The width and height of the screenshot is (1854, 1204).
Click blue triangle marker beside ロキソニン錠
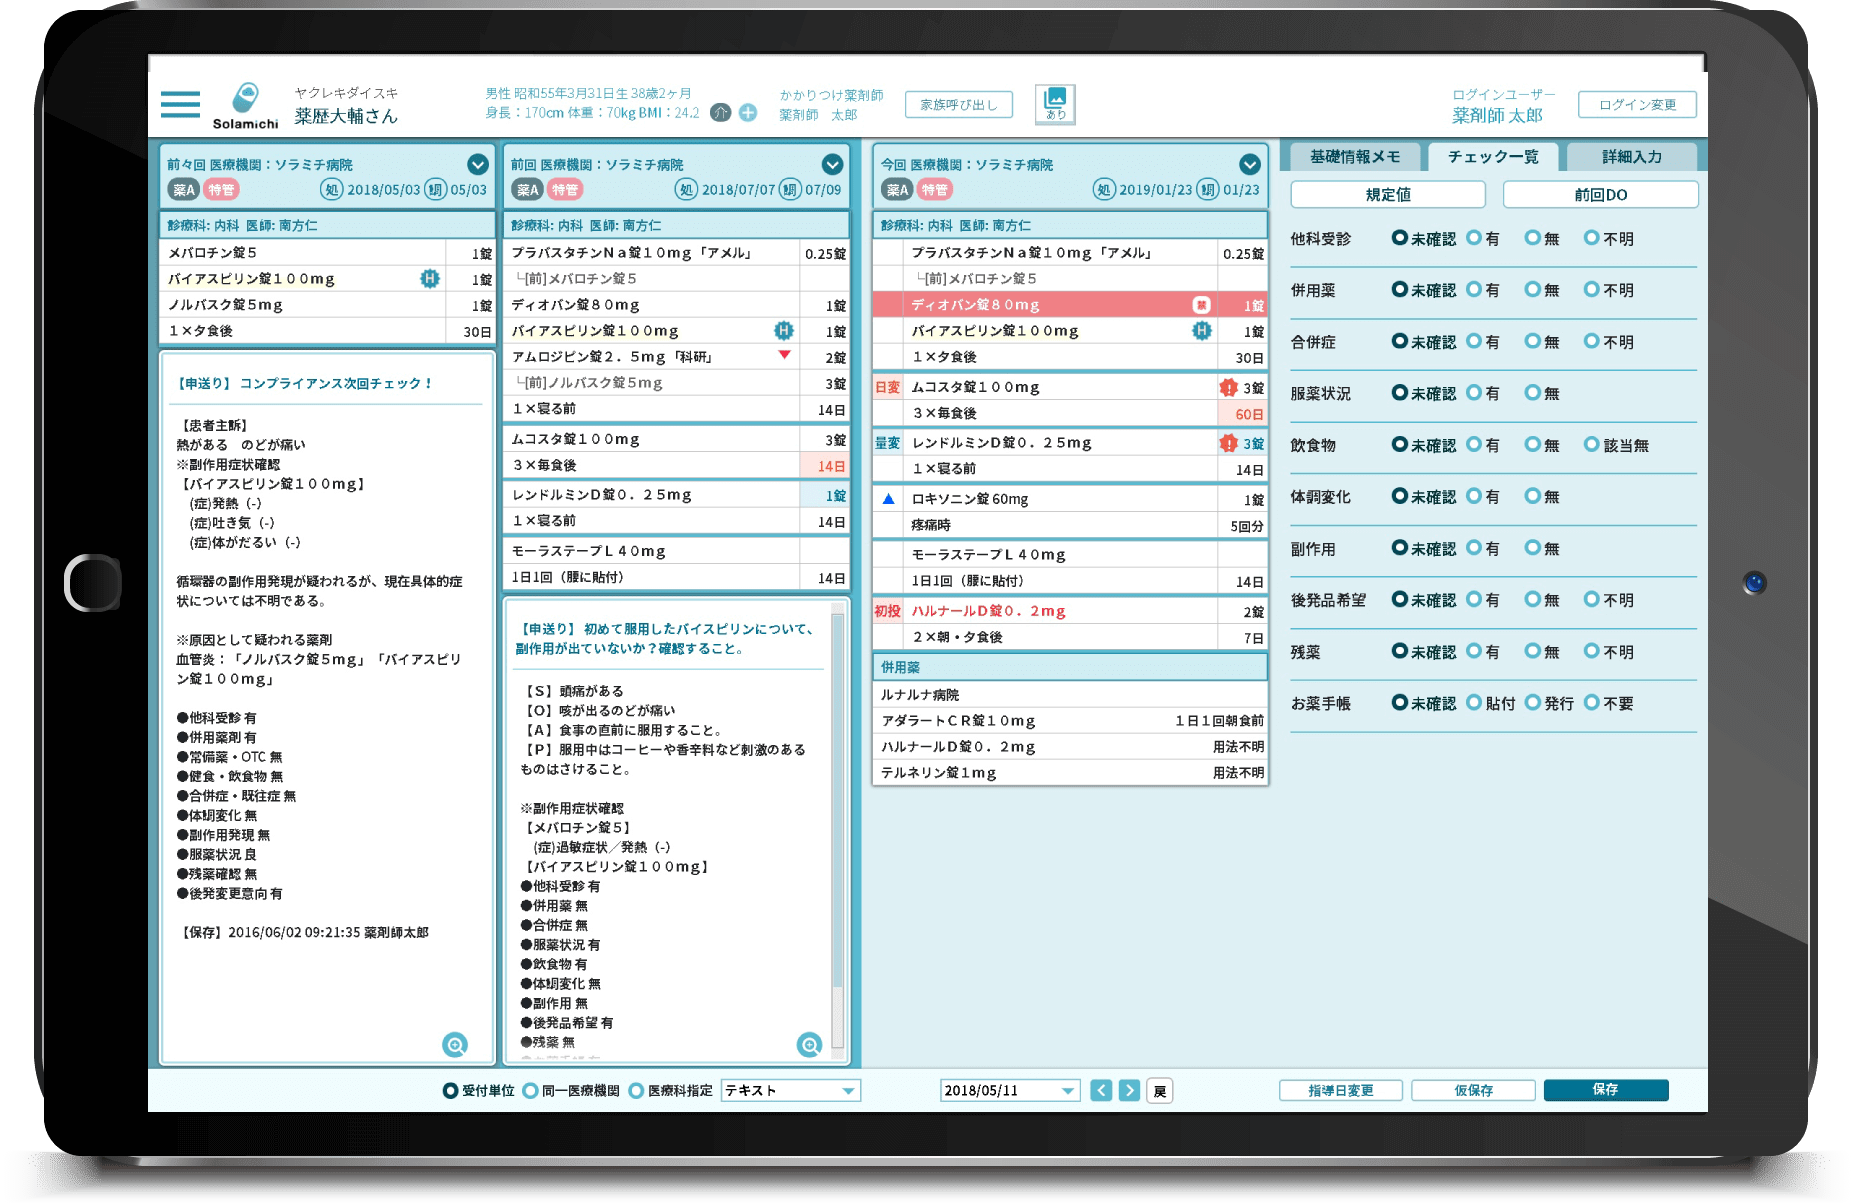click(888, 499)
